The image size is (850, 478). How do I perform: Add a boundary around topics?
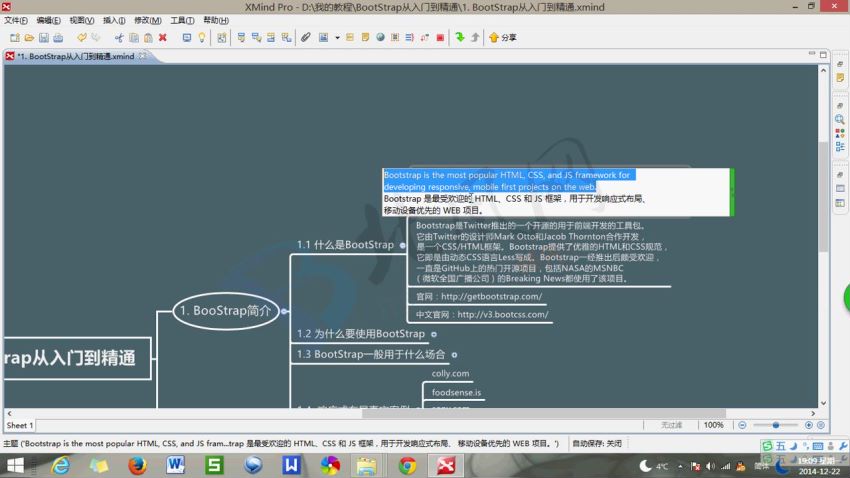click(395, 37)
